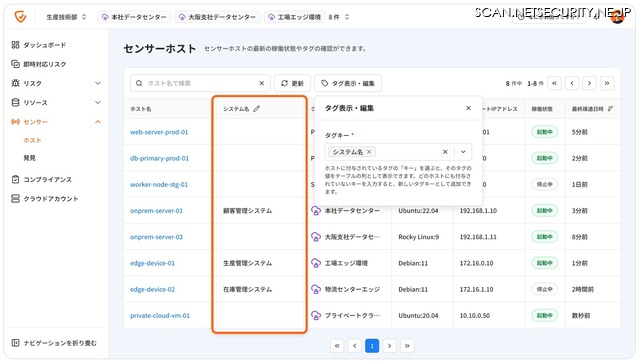
Task: Clear the host search field with X
Action: [262, 83]
